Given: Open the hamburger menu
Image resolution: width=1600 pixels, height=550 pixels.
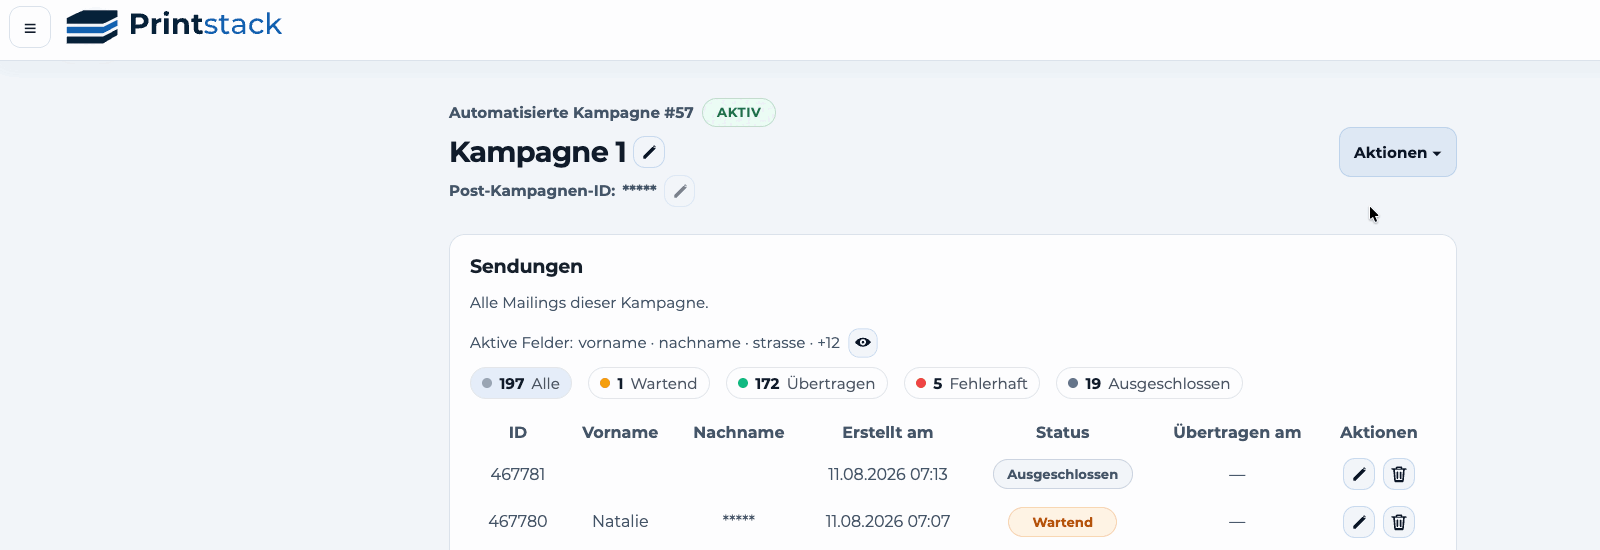Looking at the screenshot, I should coord(30,28).
